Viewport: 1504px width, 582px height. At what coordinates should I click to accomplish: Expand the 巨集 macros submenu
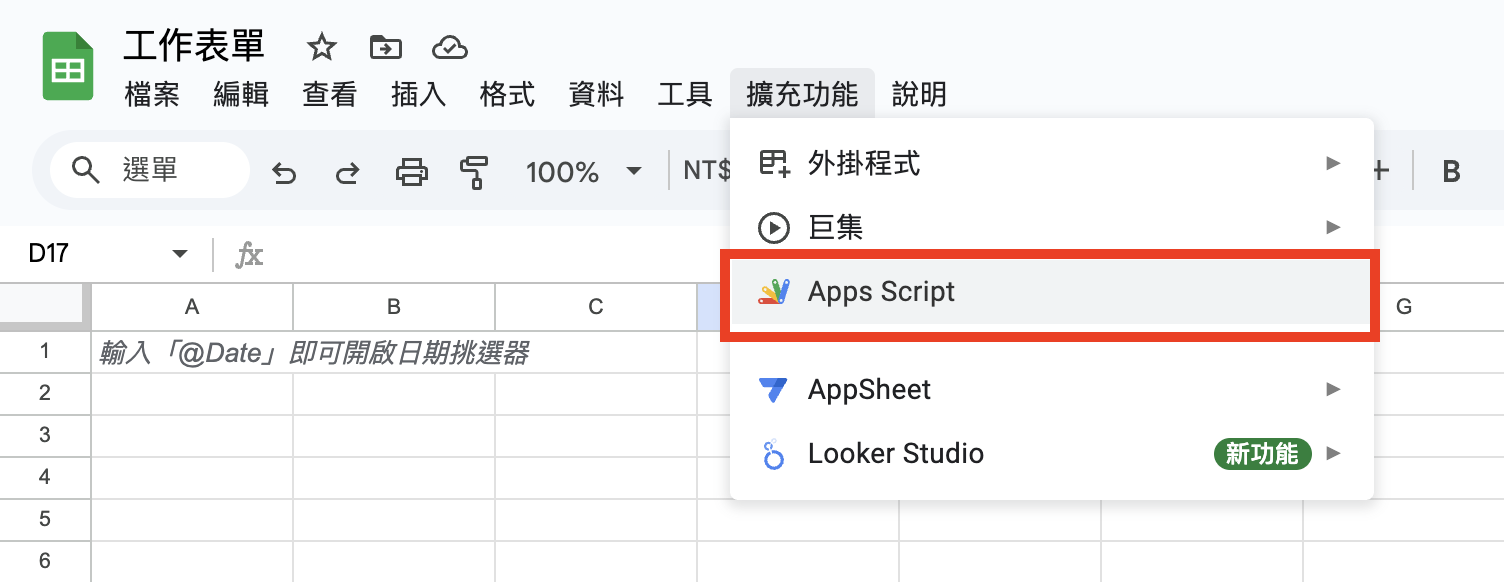pos(1051,228)
